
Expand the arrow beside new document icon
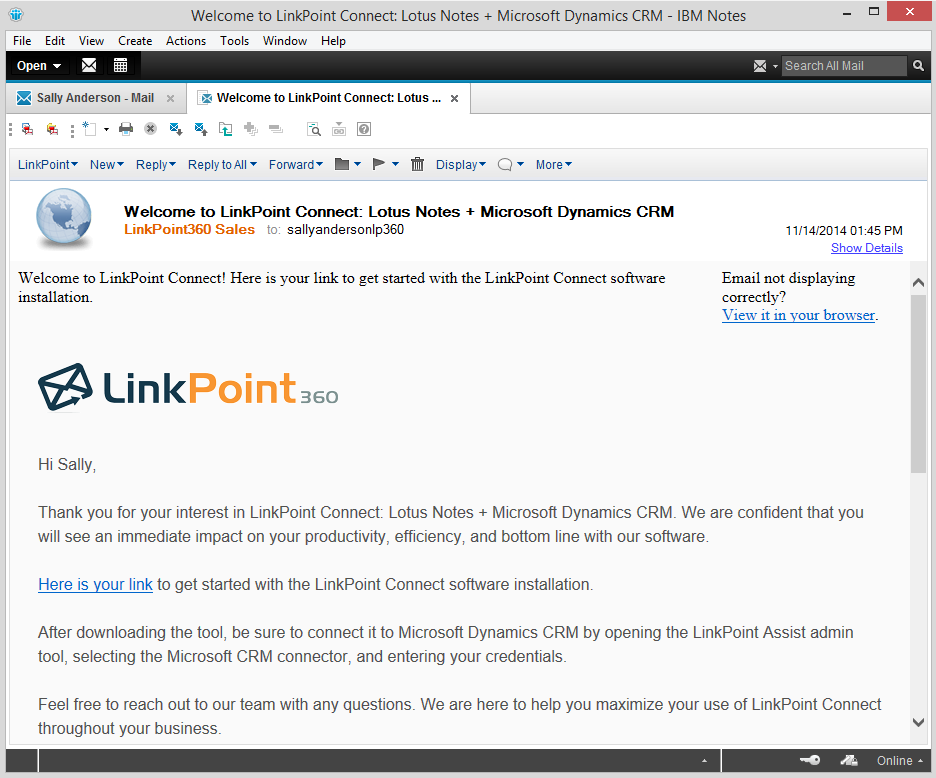(106, 129)
